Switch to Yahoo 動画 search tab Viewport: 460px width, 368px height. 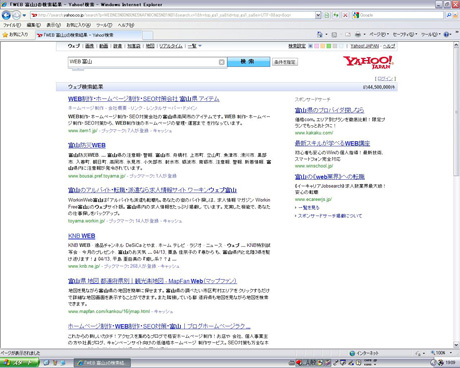pos(104,46)
